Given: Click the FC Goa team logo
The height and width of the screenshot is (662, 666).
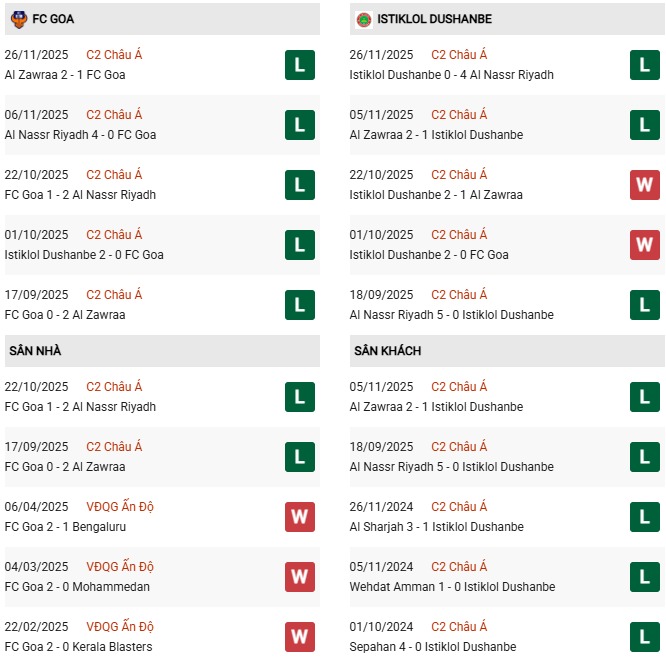Looking at the screenshot, I should (x=18, y=19).
